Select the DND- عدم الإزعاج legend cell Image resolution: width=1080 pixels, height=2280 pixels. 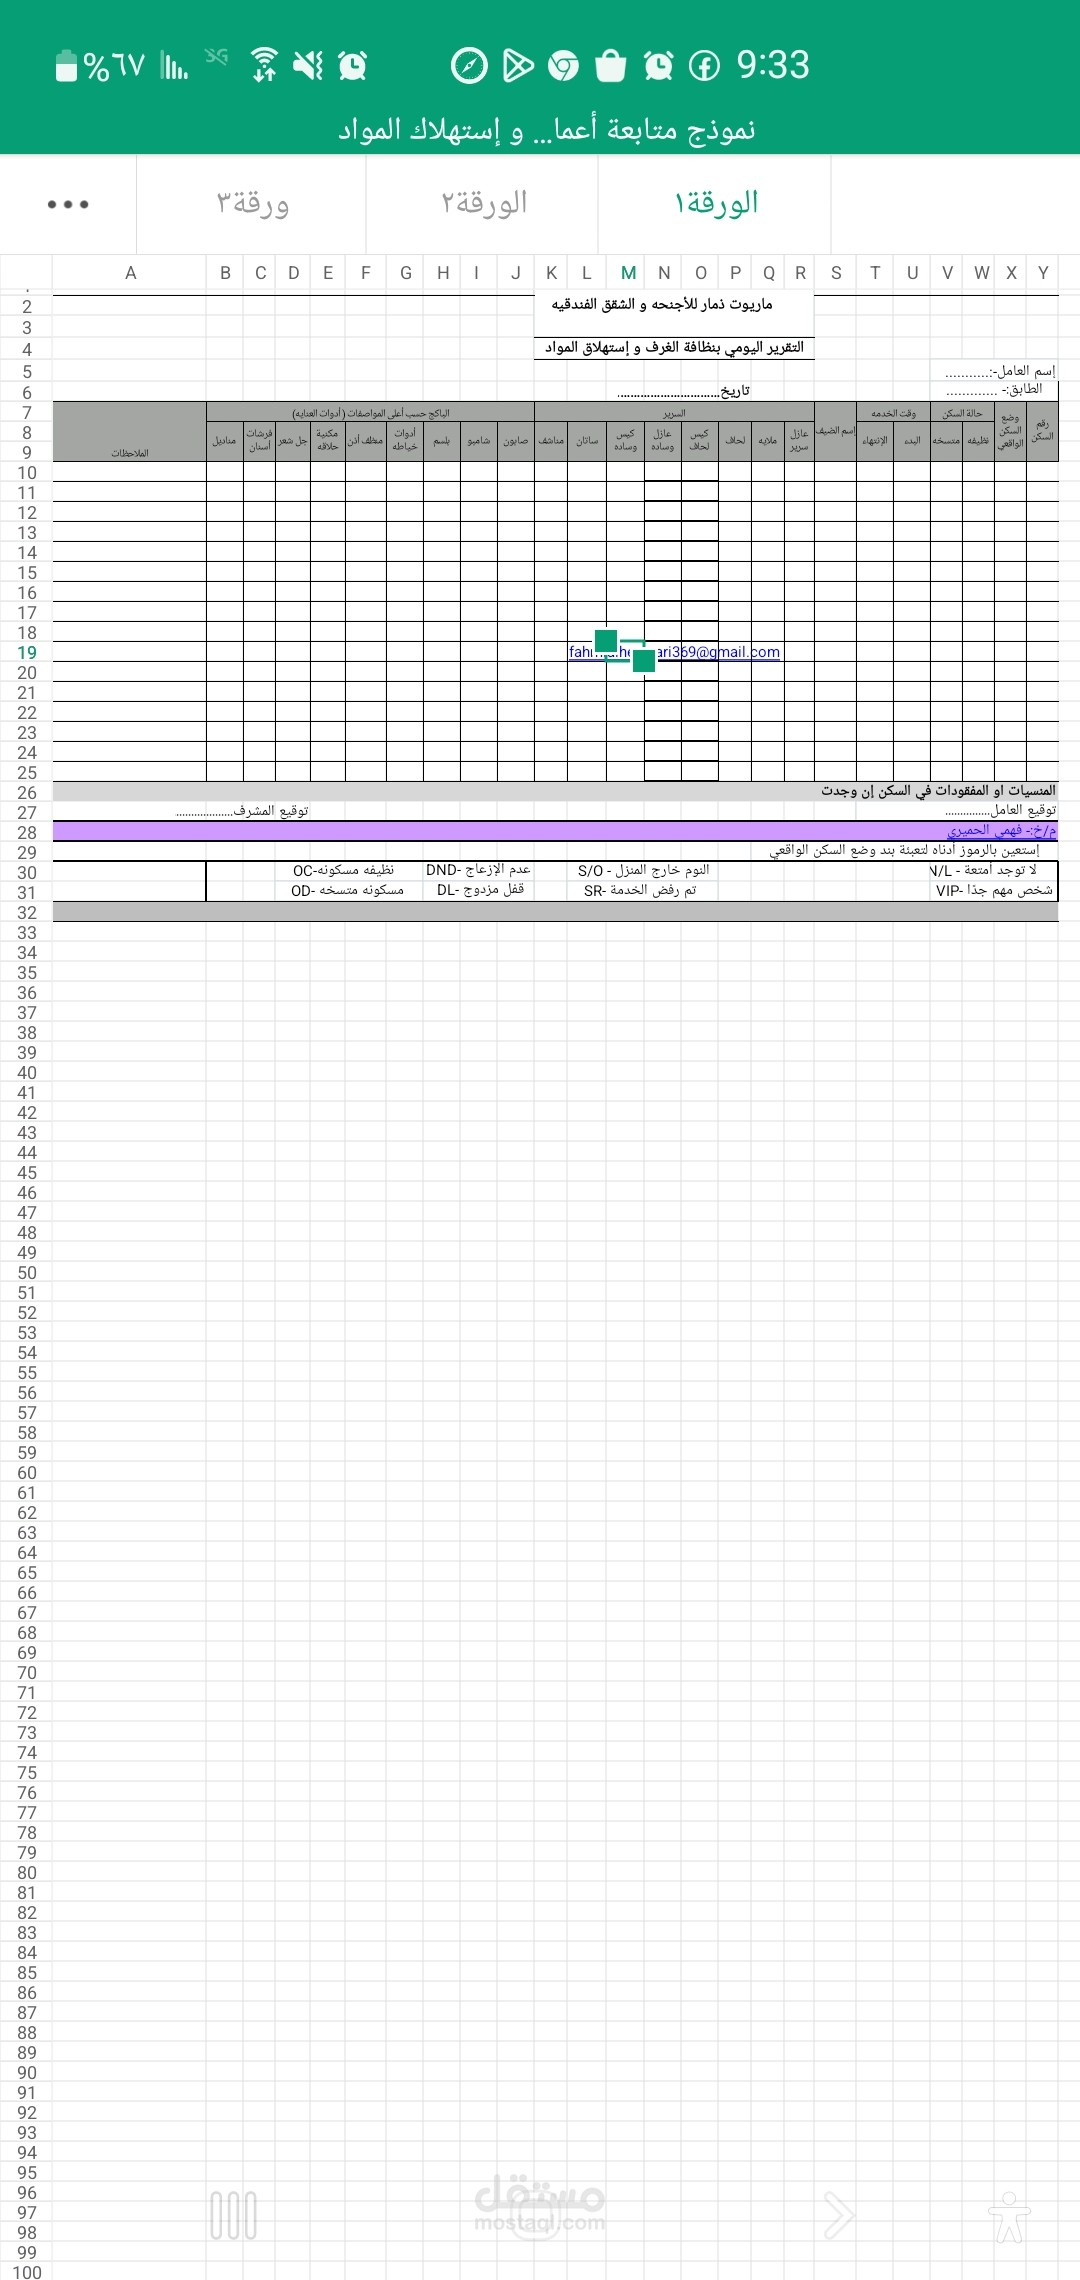point(478,870)
